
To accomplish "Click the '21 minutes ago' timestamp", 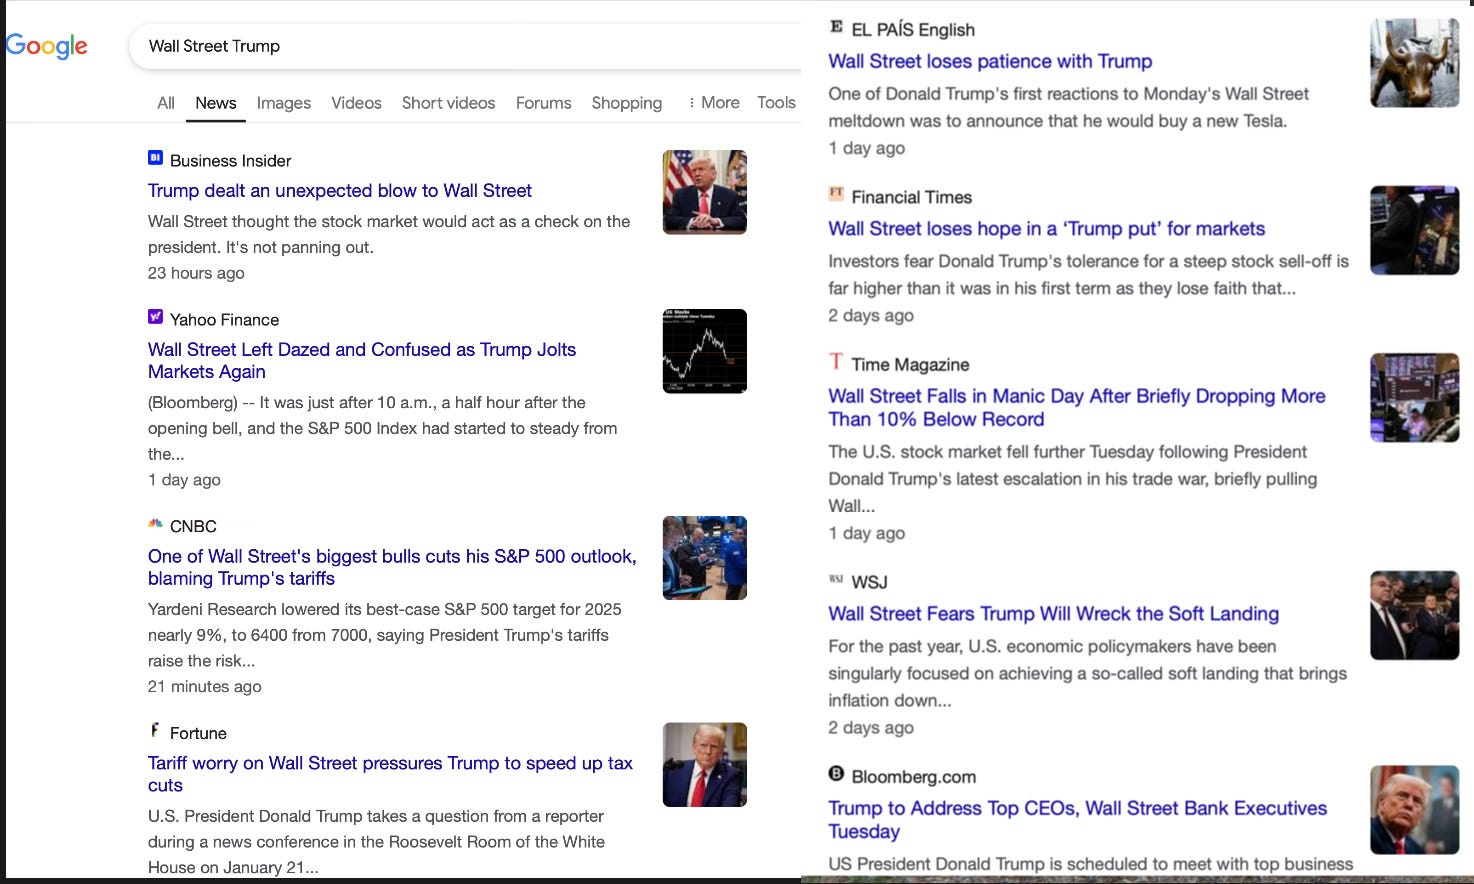I will tap(205, 686).
